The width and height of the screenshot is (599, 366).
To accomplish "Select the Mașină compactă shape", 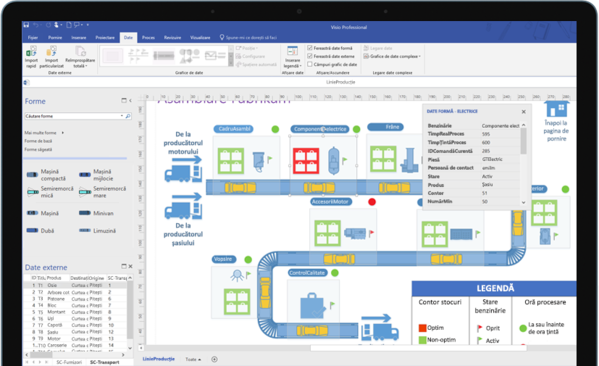I will pos(46,175).
